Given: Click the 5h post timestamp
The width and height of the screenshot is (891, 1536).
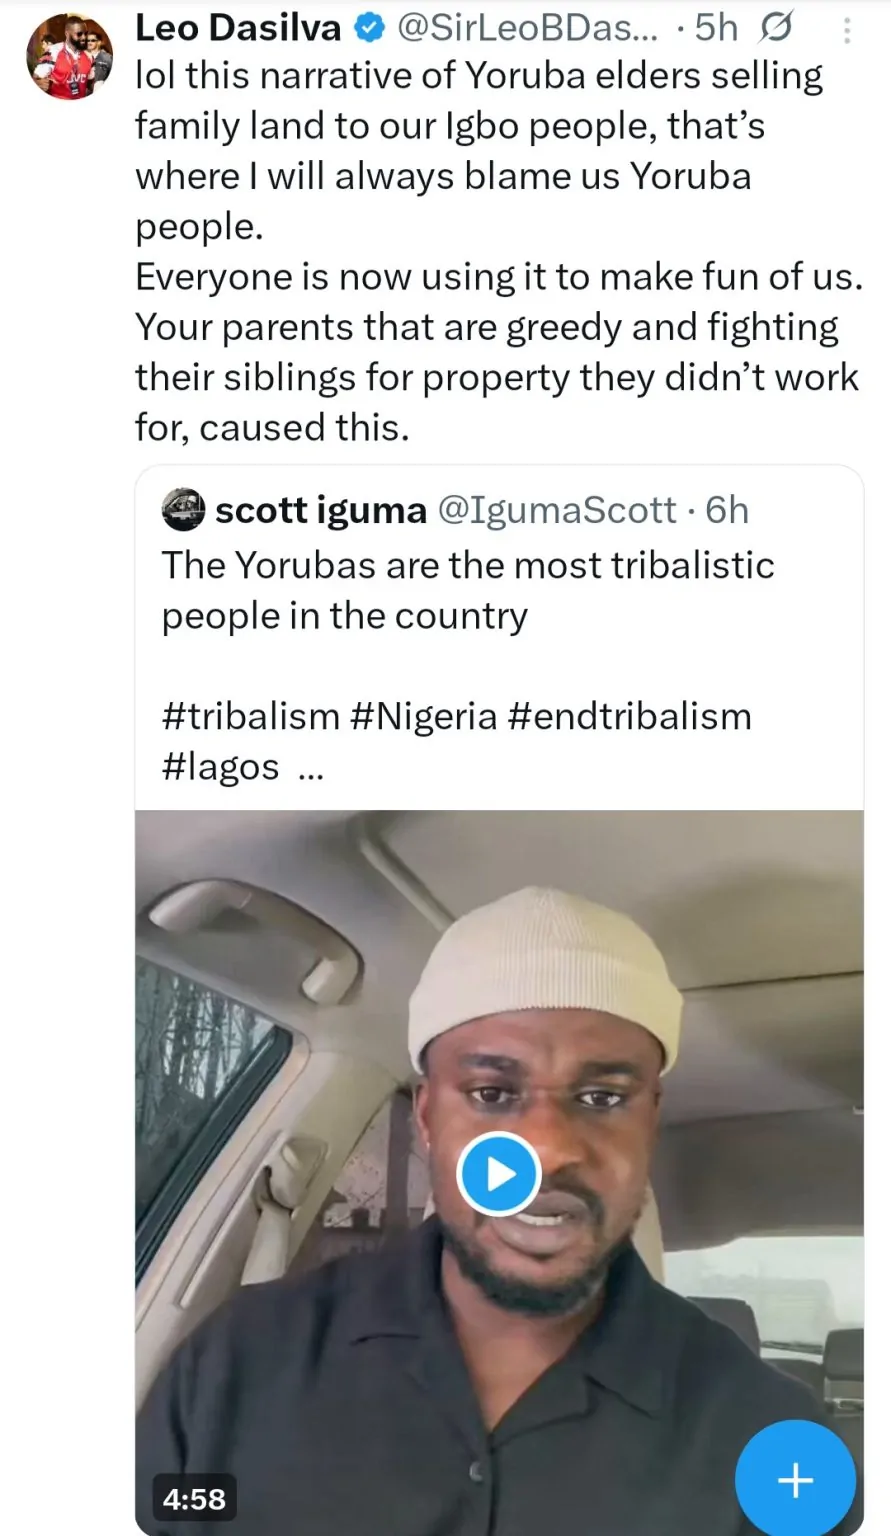Looking at the screenshot, I should [x=716, y=28].
